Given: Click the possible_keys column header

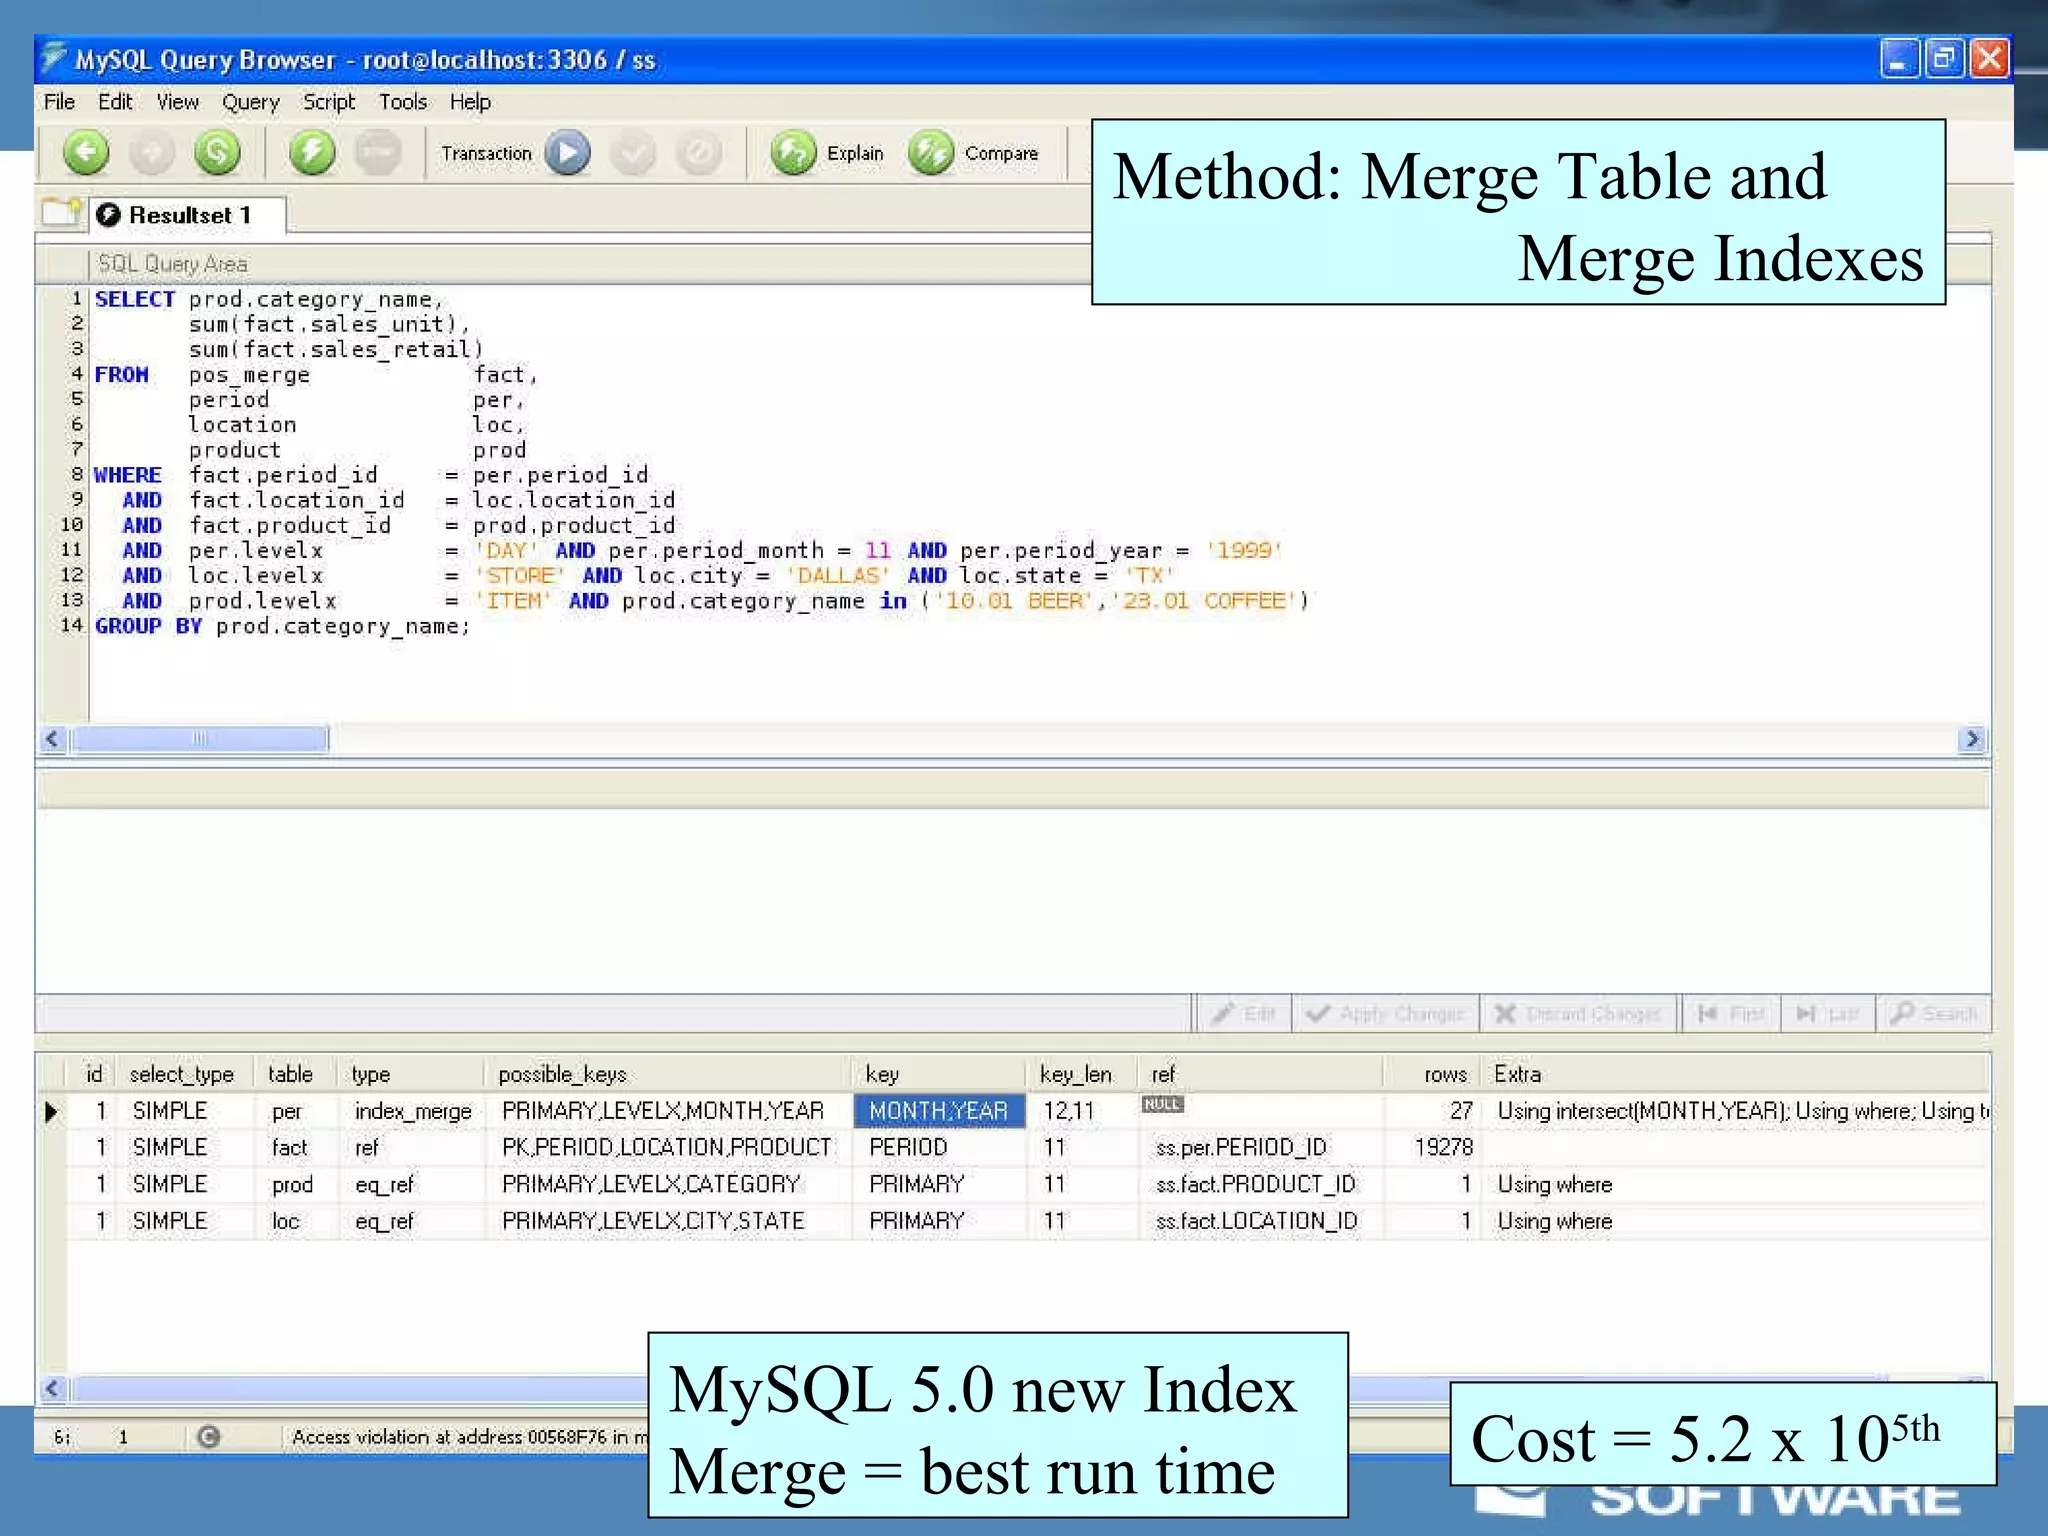Looking at the screenshot, I should point(668,1074).
